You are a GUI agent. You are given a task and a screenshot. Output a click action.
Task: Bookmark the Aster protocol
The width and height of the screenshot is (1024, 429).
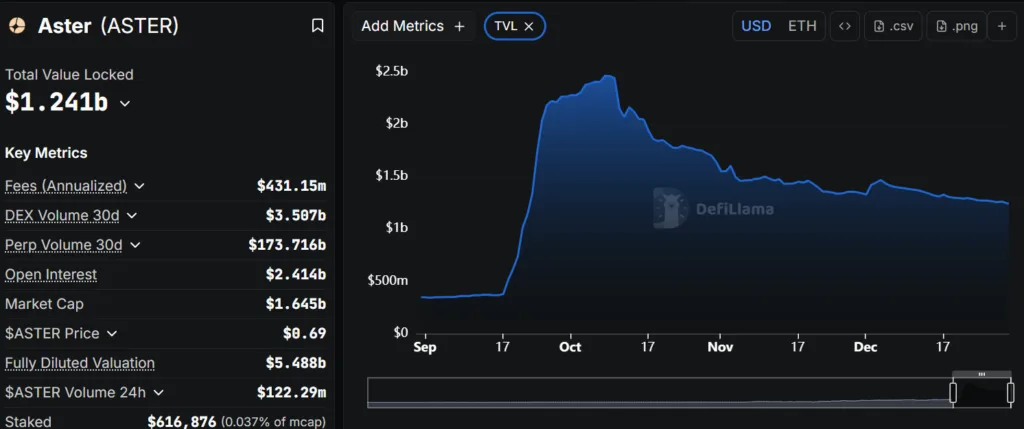317,25
